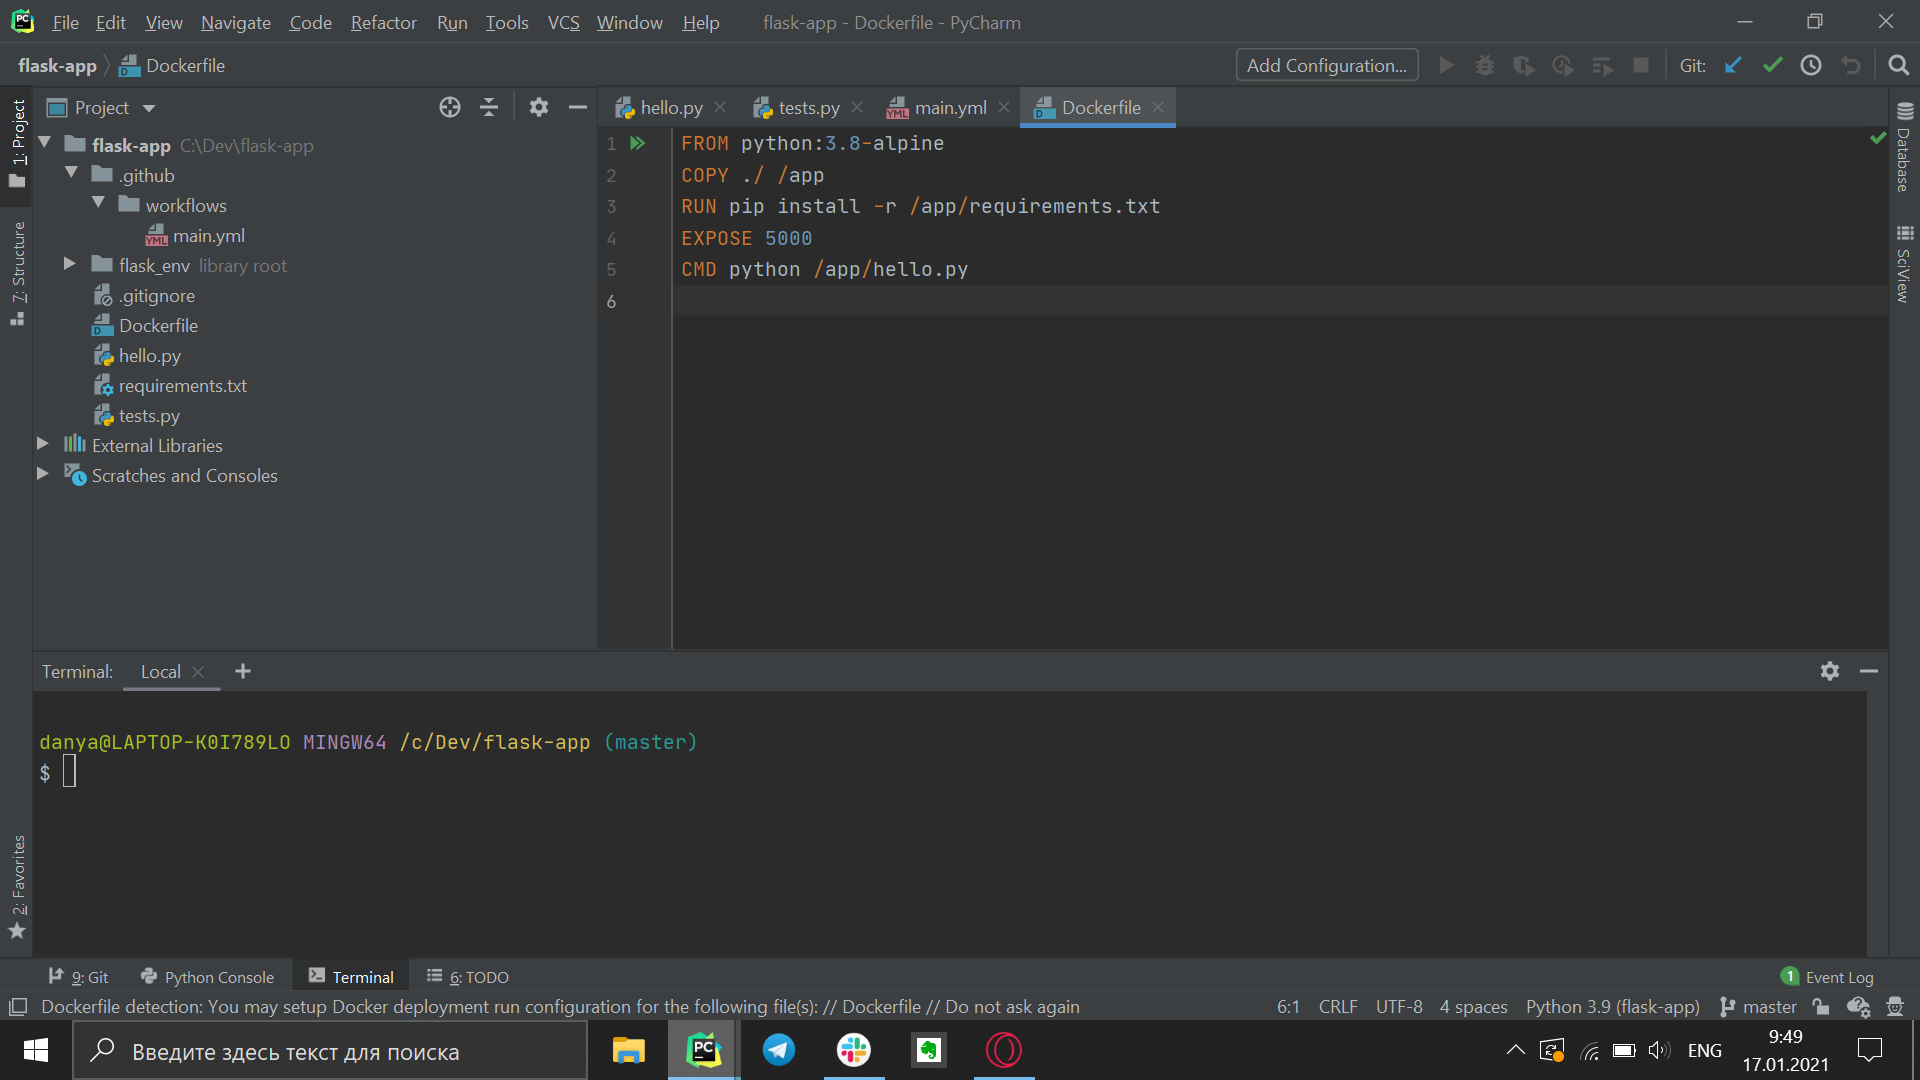This screenshot has height=1080, width=1920.
Task: Expand the flask_env library root folder
Action: (x=69, y=264)
